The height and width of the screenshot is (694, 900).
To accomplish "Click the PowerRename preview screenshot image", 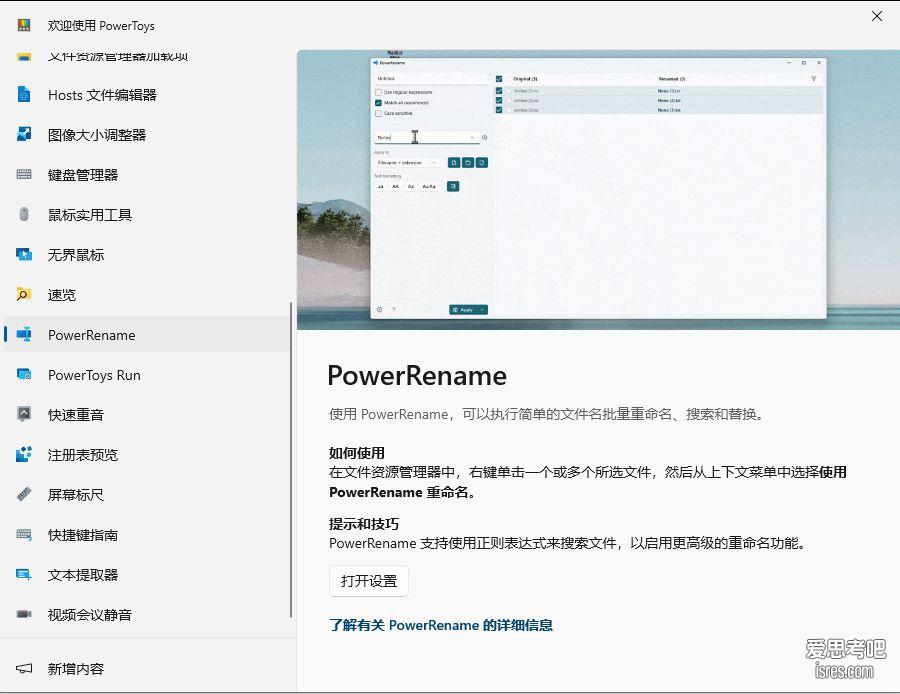I will [598, 189].
